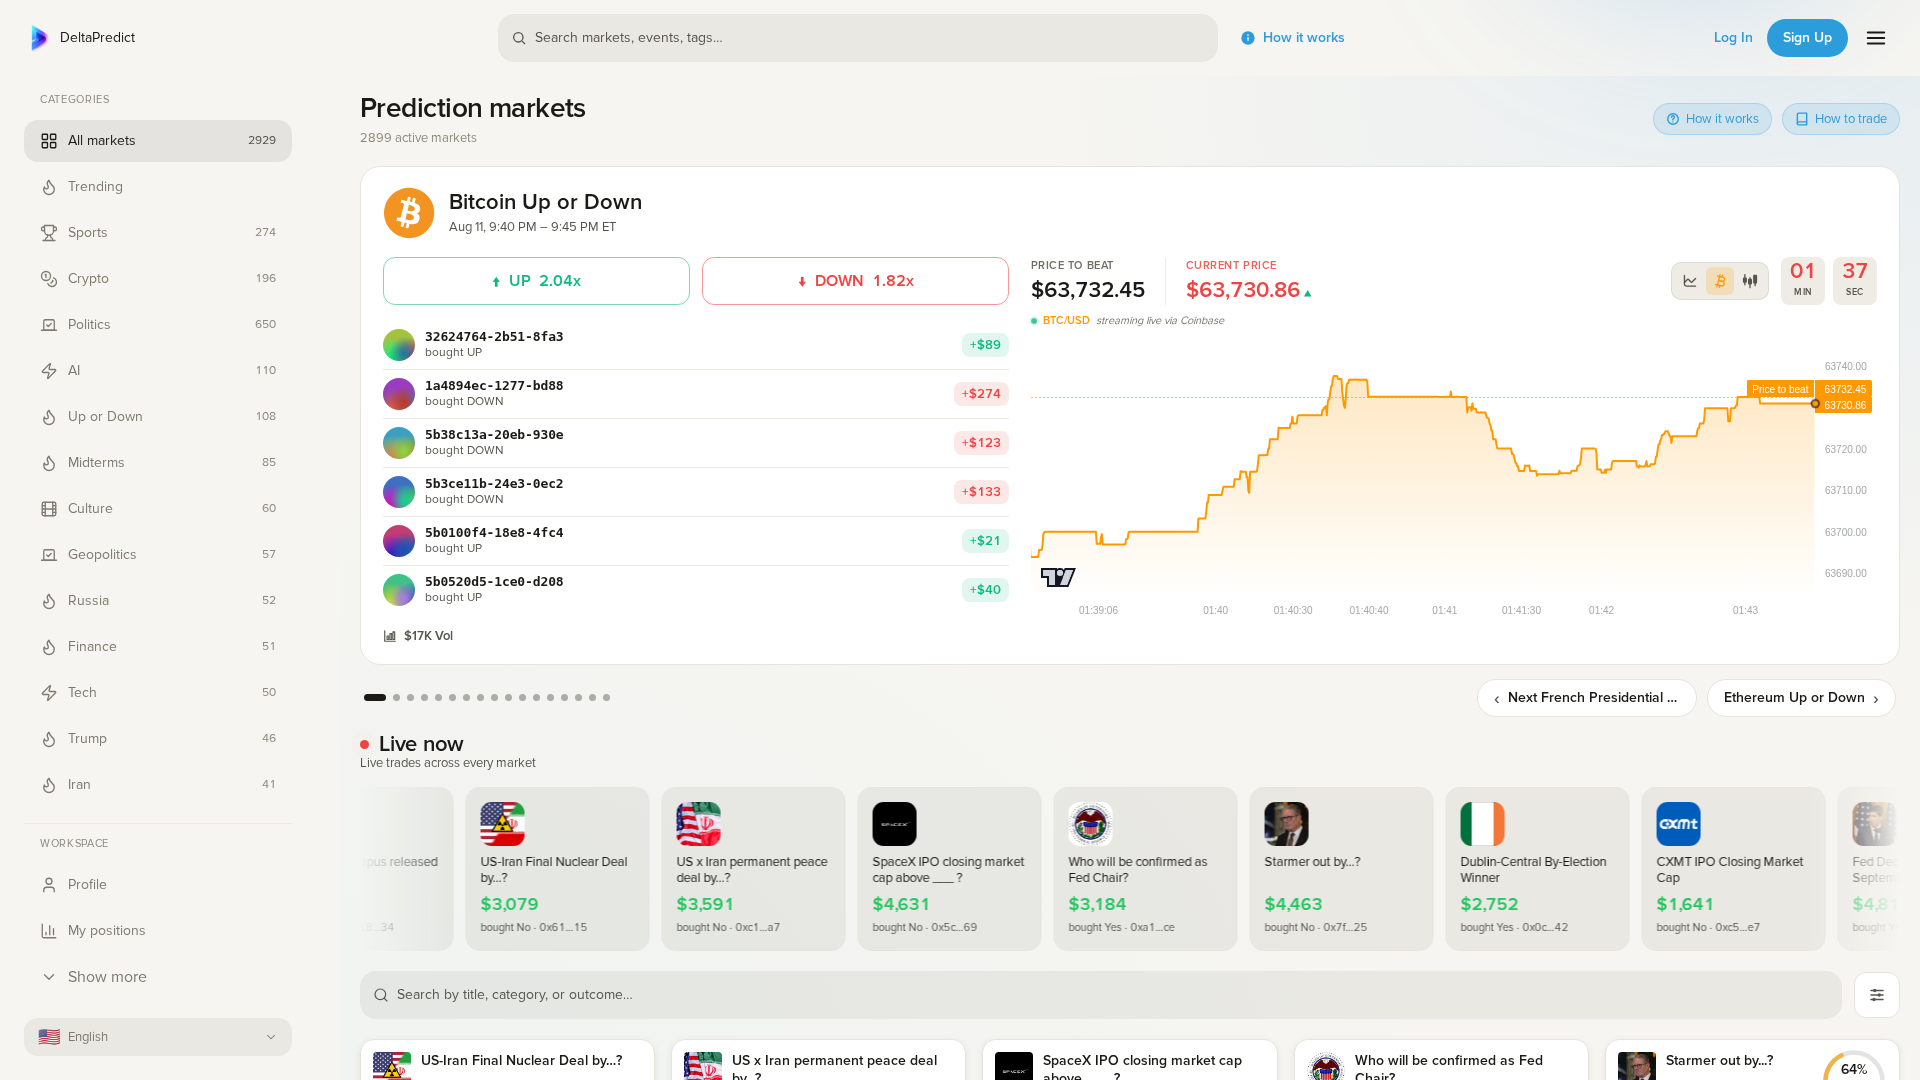
Task: Buy UP at 2.04x
Action: pyautogui.click(x=536, y=281)
